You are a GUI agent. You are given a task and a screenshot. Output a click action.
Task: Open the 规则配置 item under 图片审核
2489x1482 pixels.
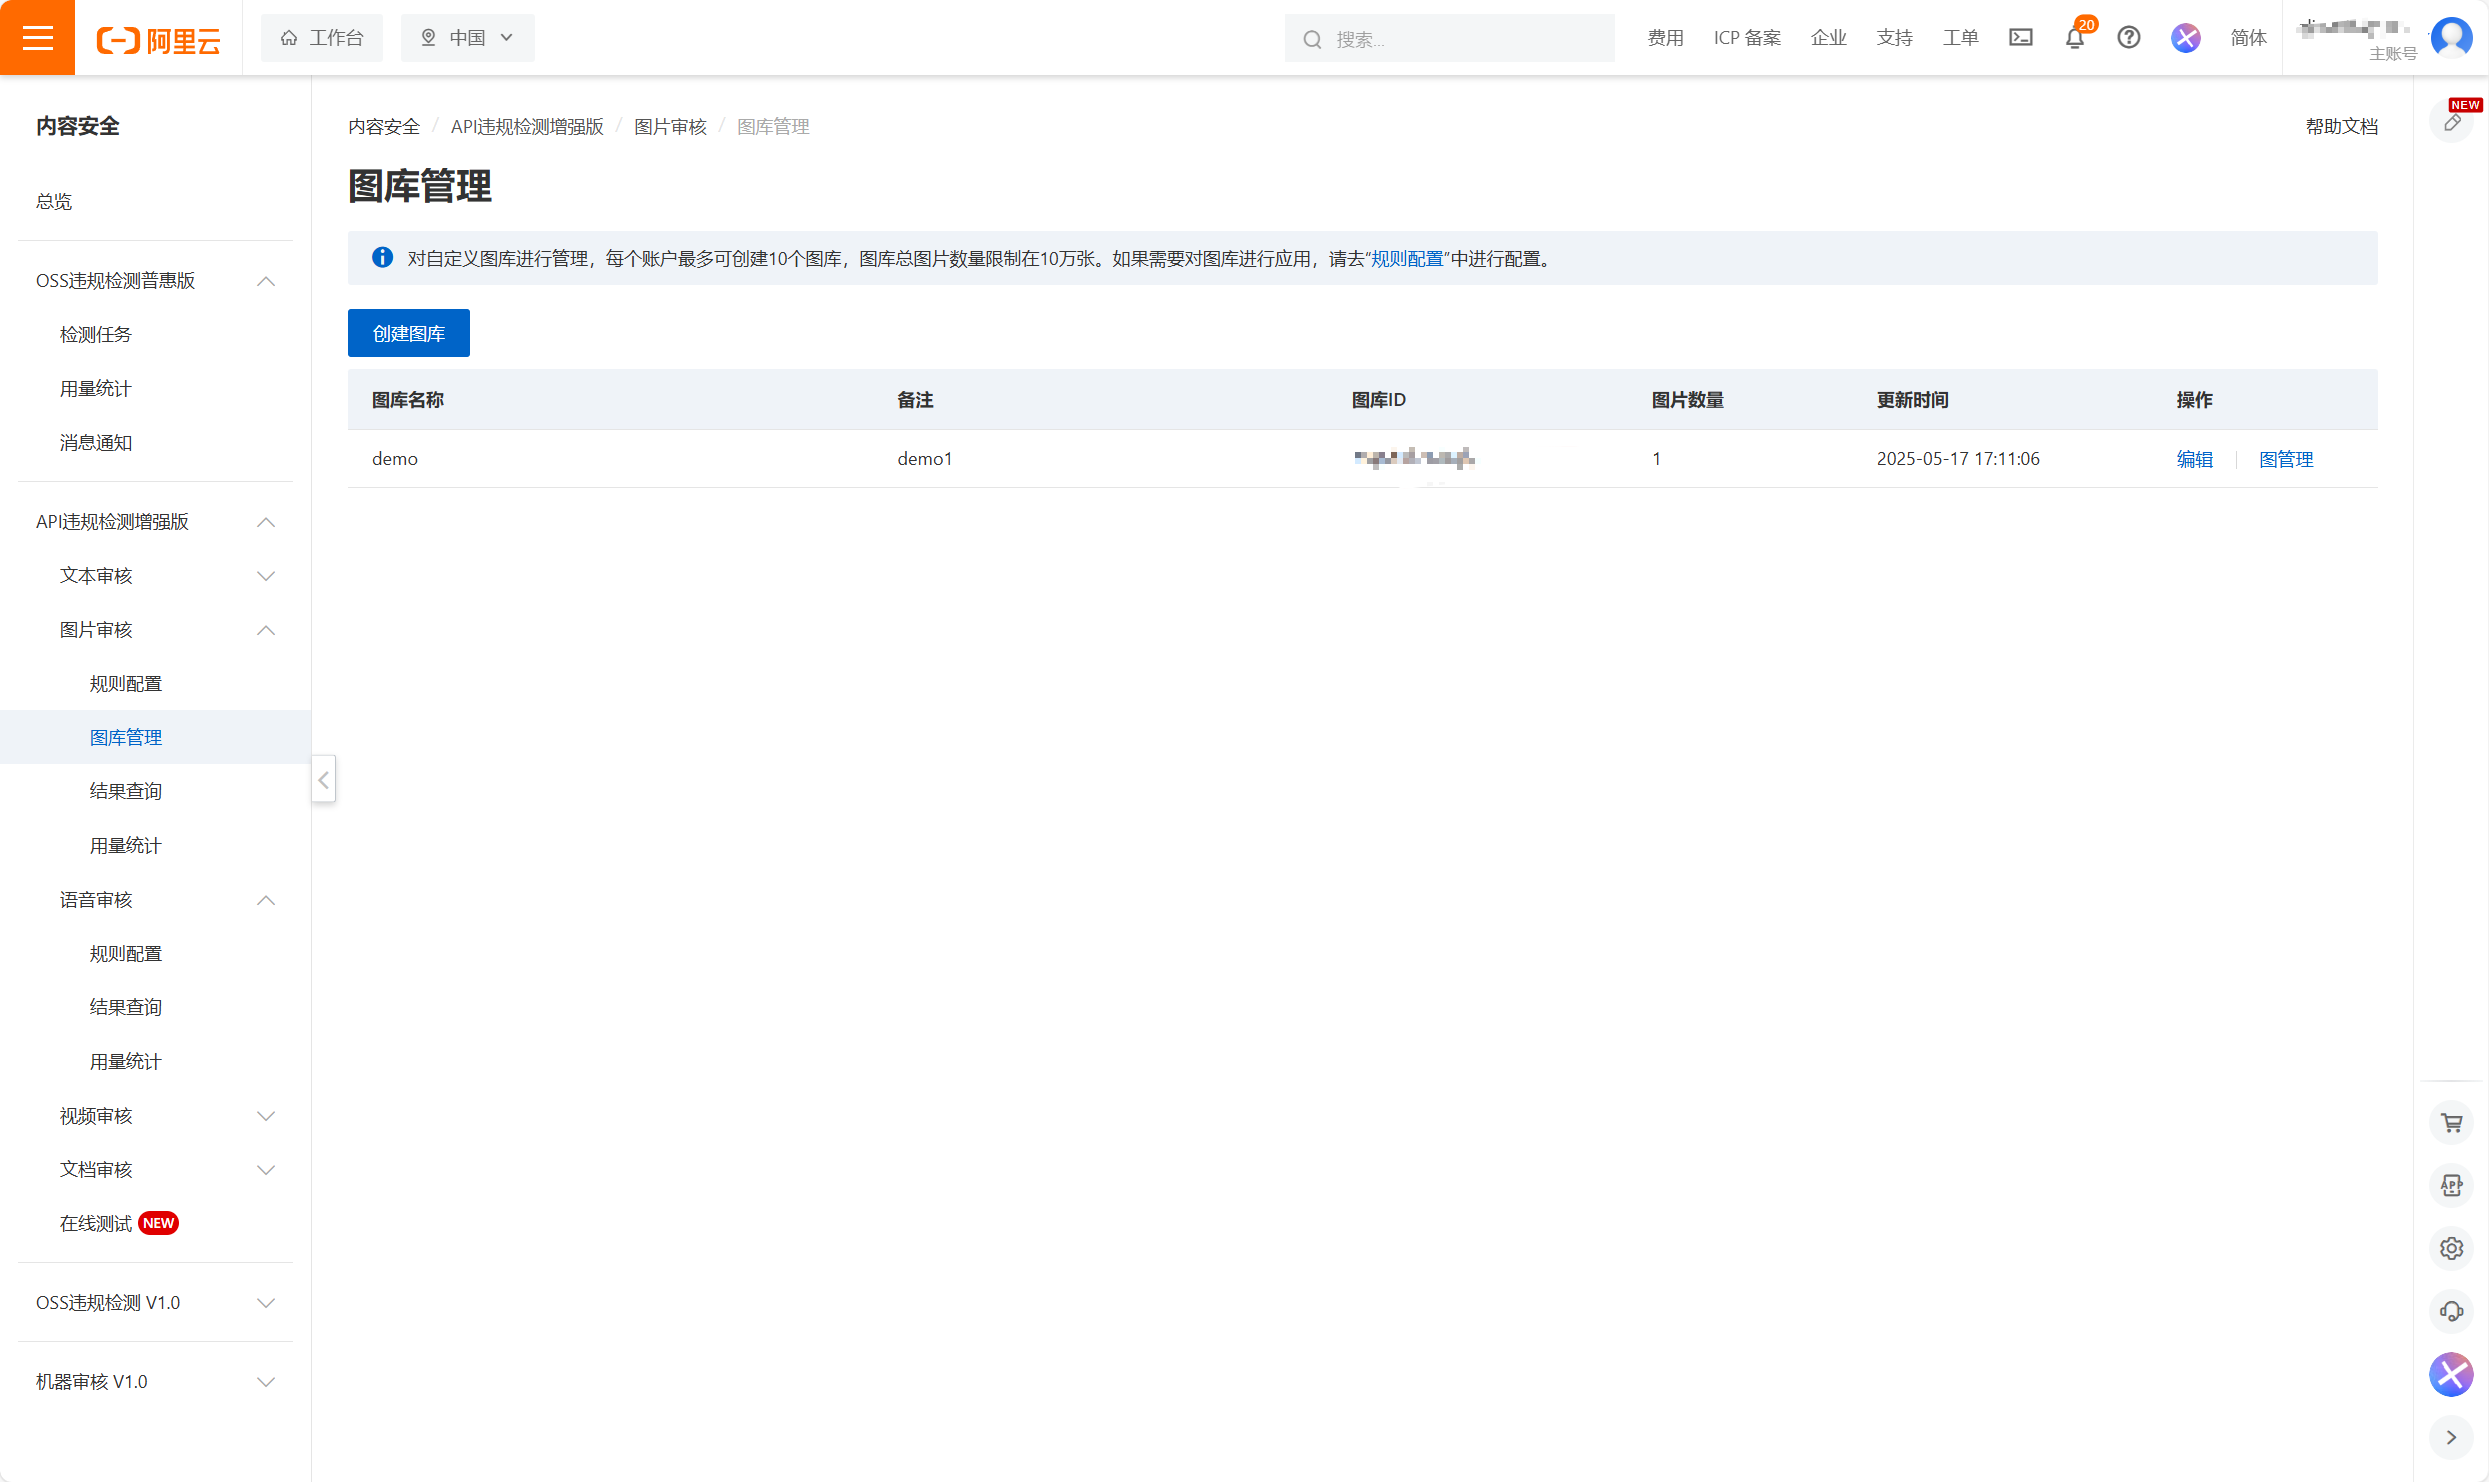click(126, 684)
